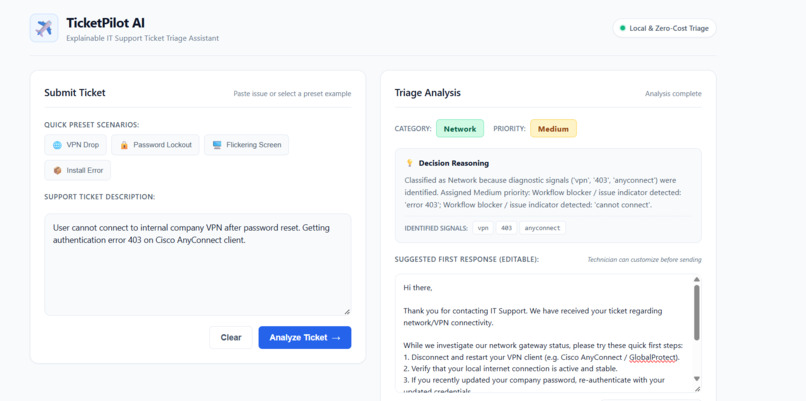This screenshot has height=401, width=806.
Task: Click the Local & Zero-Cost Triage badge
Action: [x=664, y=28]
